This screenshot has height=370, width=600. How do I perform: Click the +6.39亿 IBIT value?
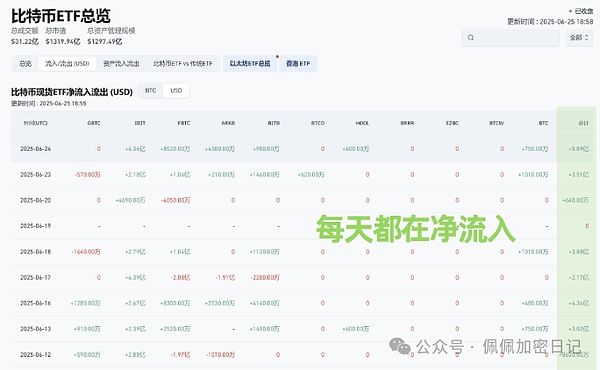tap(135, 277)
